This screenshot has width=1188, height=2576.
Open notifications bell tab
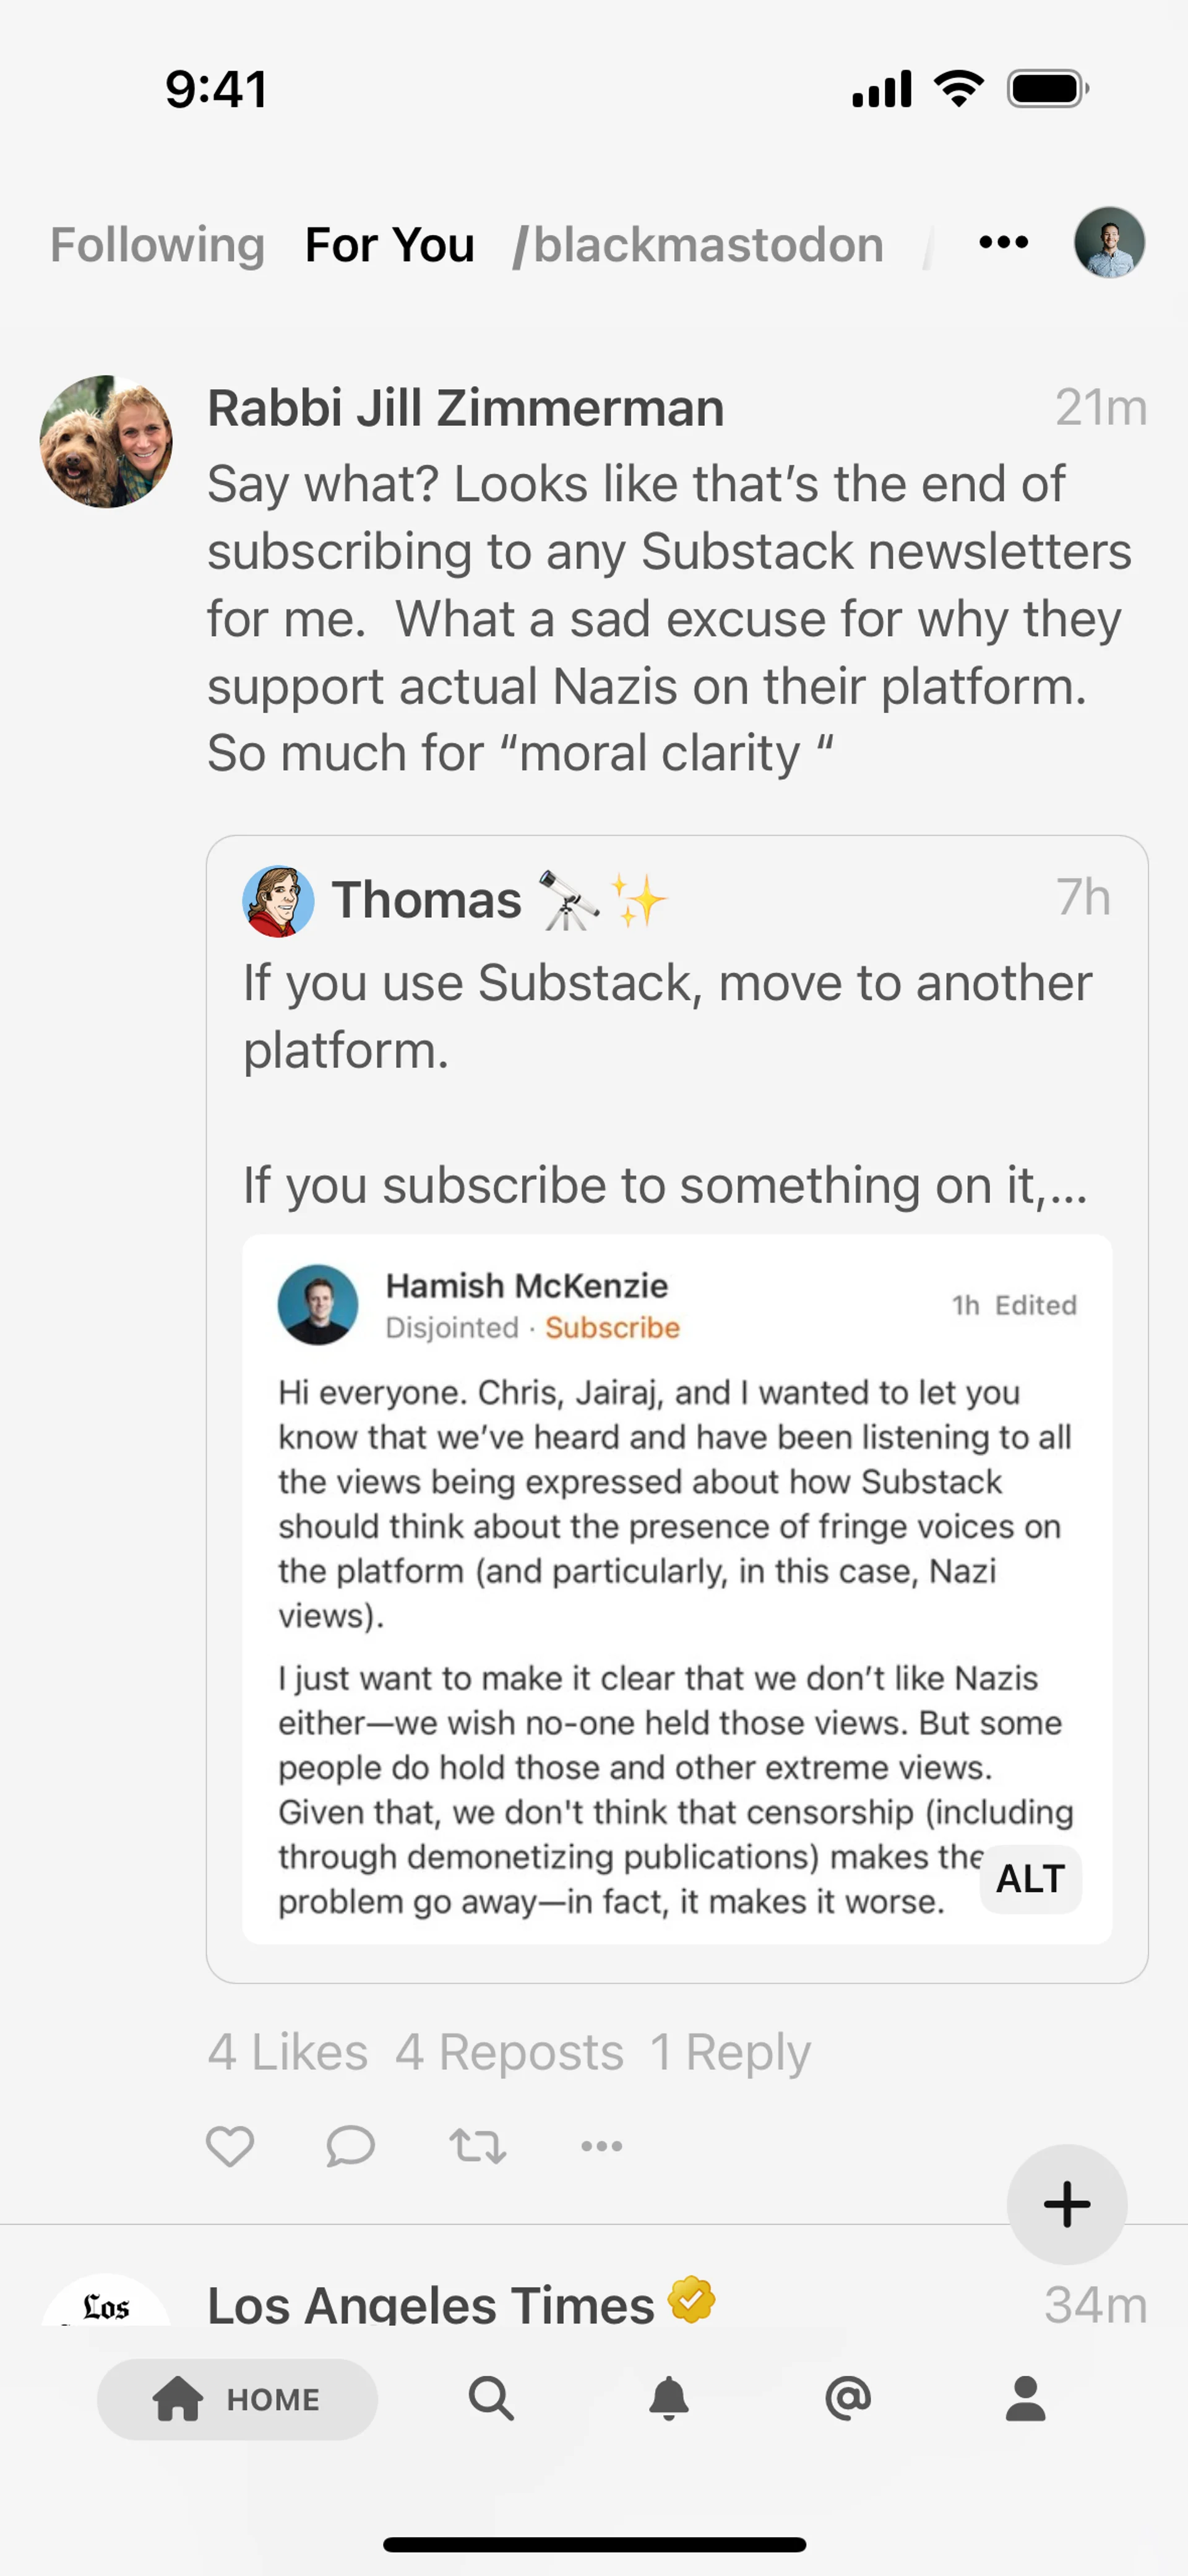(669, 2398)
